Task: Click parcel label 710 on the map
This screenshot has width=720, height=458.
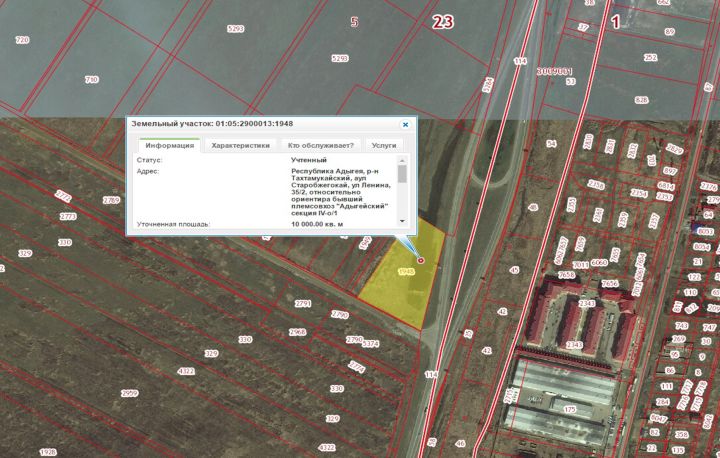Action: coord(91,79)
